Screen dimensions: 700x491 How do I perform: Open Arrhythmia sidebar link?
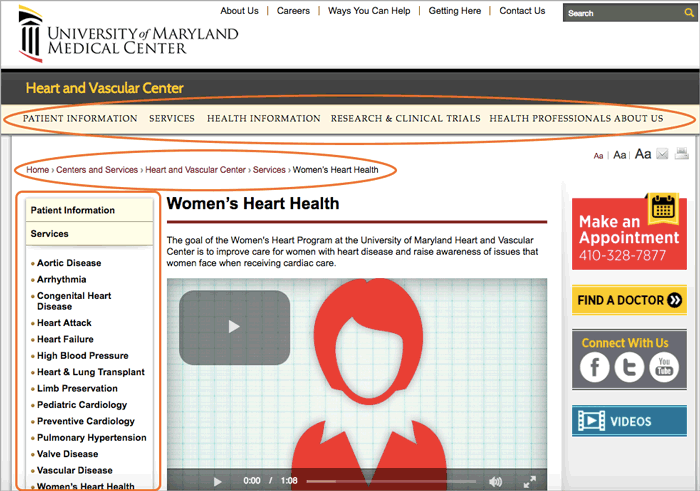(62, 279)
